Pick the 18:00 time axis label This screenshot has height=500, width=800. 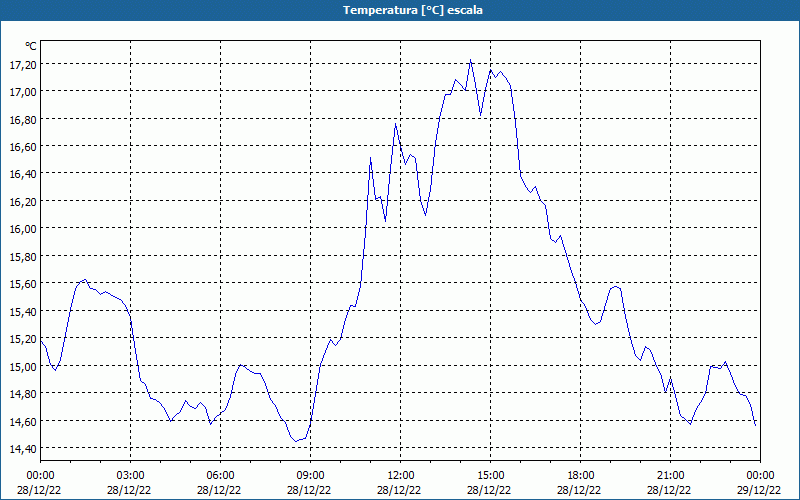pyautogui.click(x=581, y=476)
